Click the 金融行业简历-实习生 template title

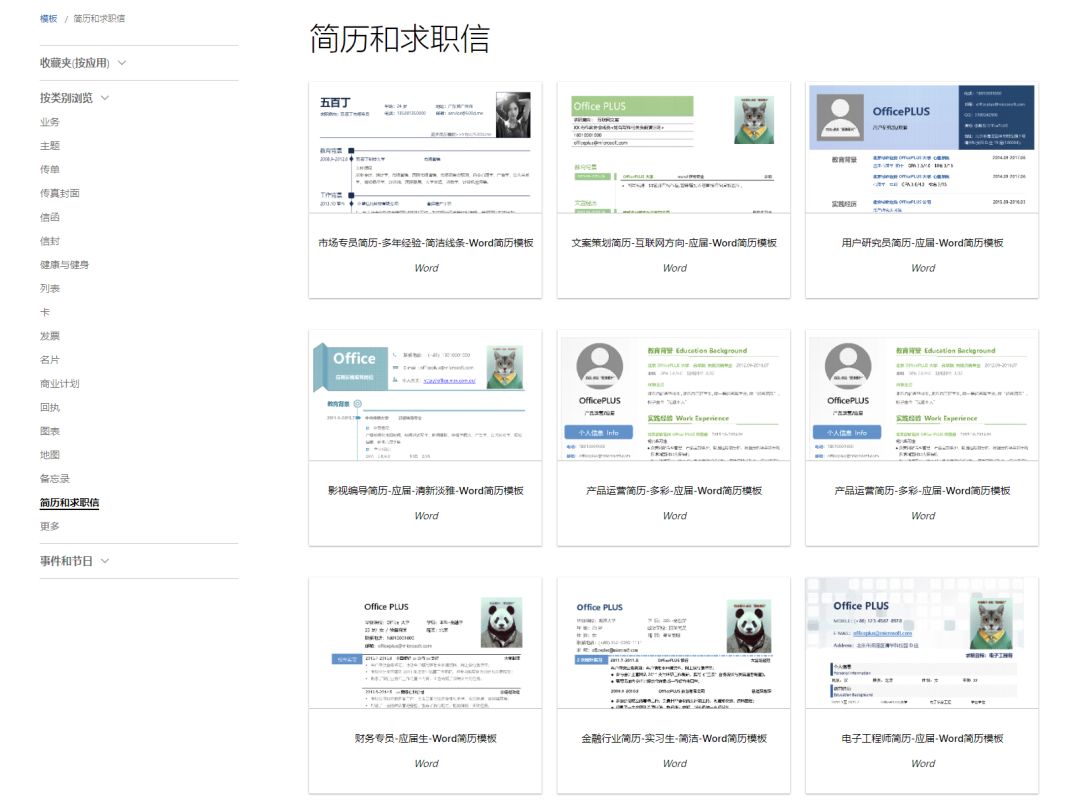(x=674, y=739)
